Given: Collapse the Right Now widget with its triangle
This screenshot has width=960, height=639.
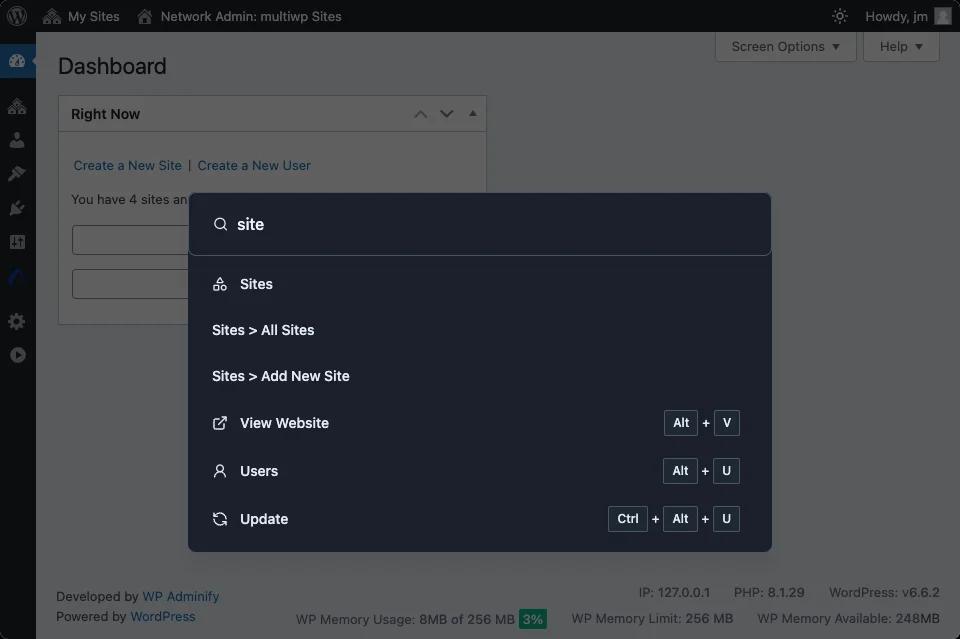Looking at the screenshot, I should [472, 113].
